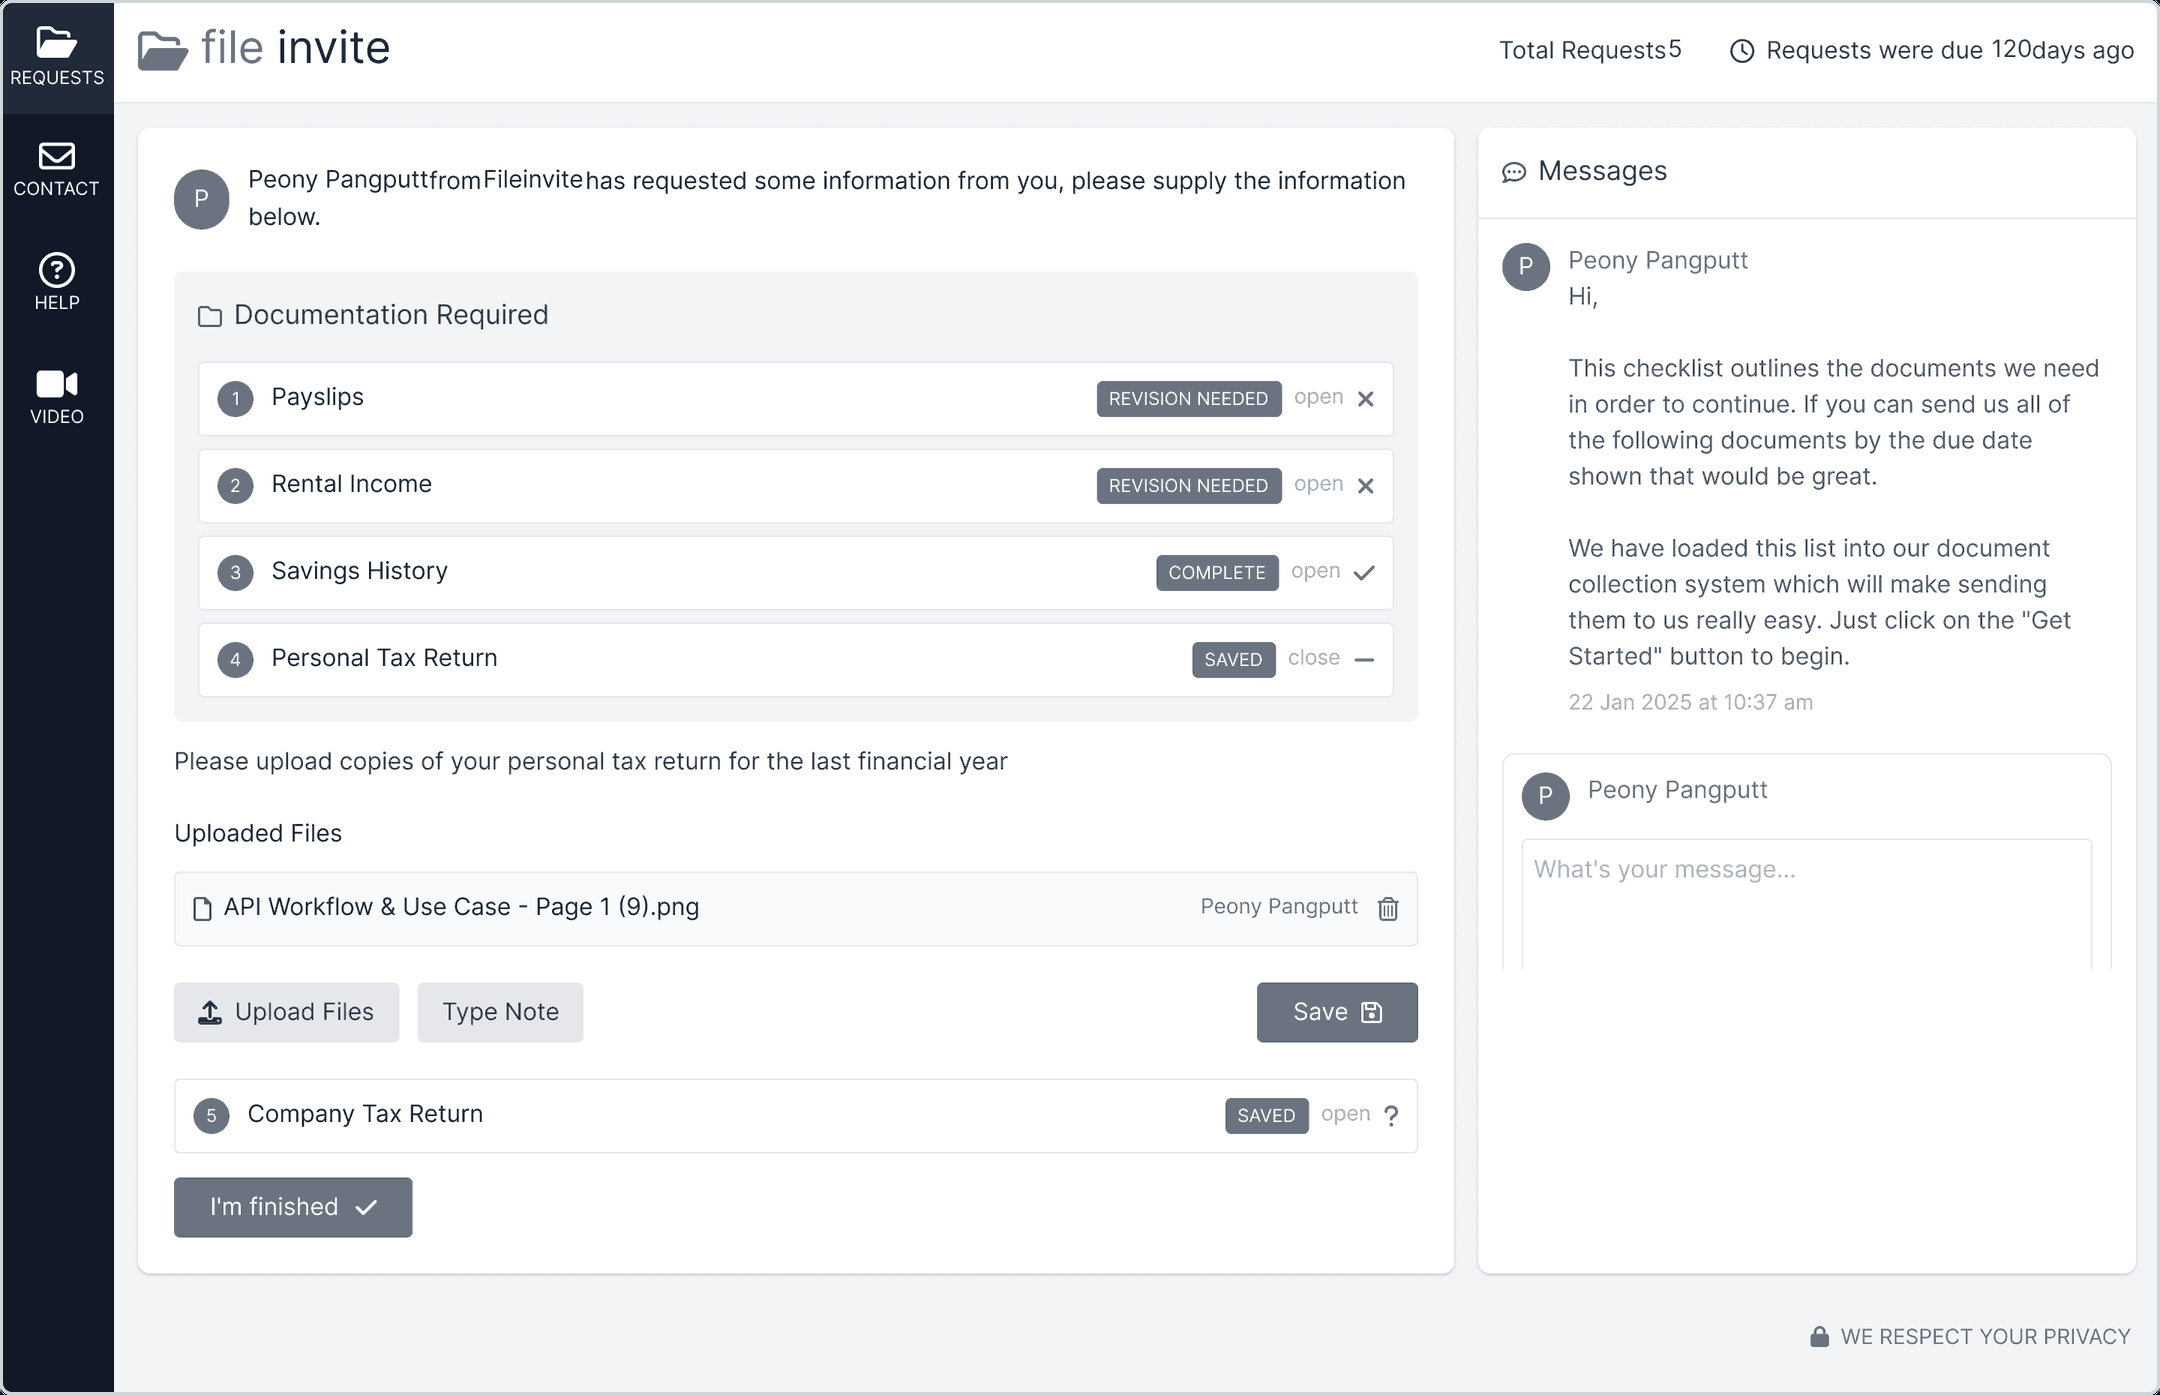The height and width of the screenshot is (1395, 2160).
Task: Click REVISION NEEDED badge on Rental Income
Action: coord(1188,486)
